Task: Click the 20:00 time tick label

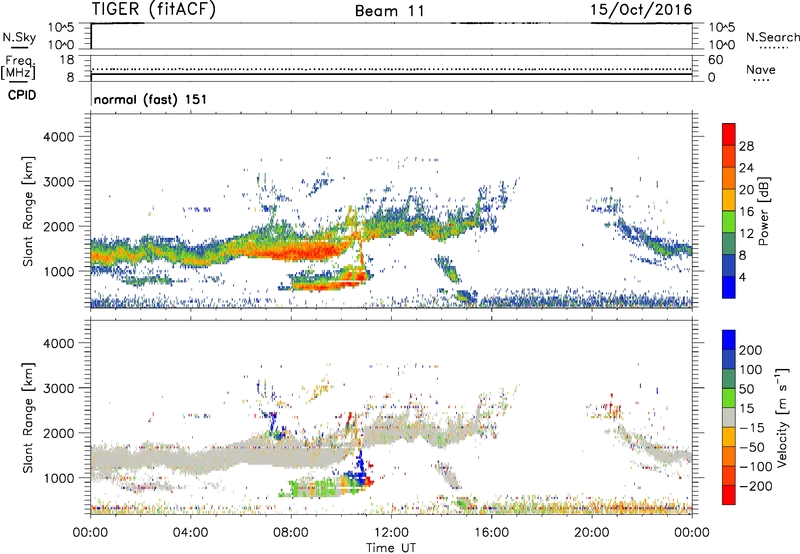Action: [591, 533]
